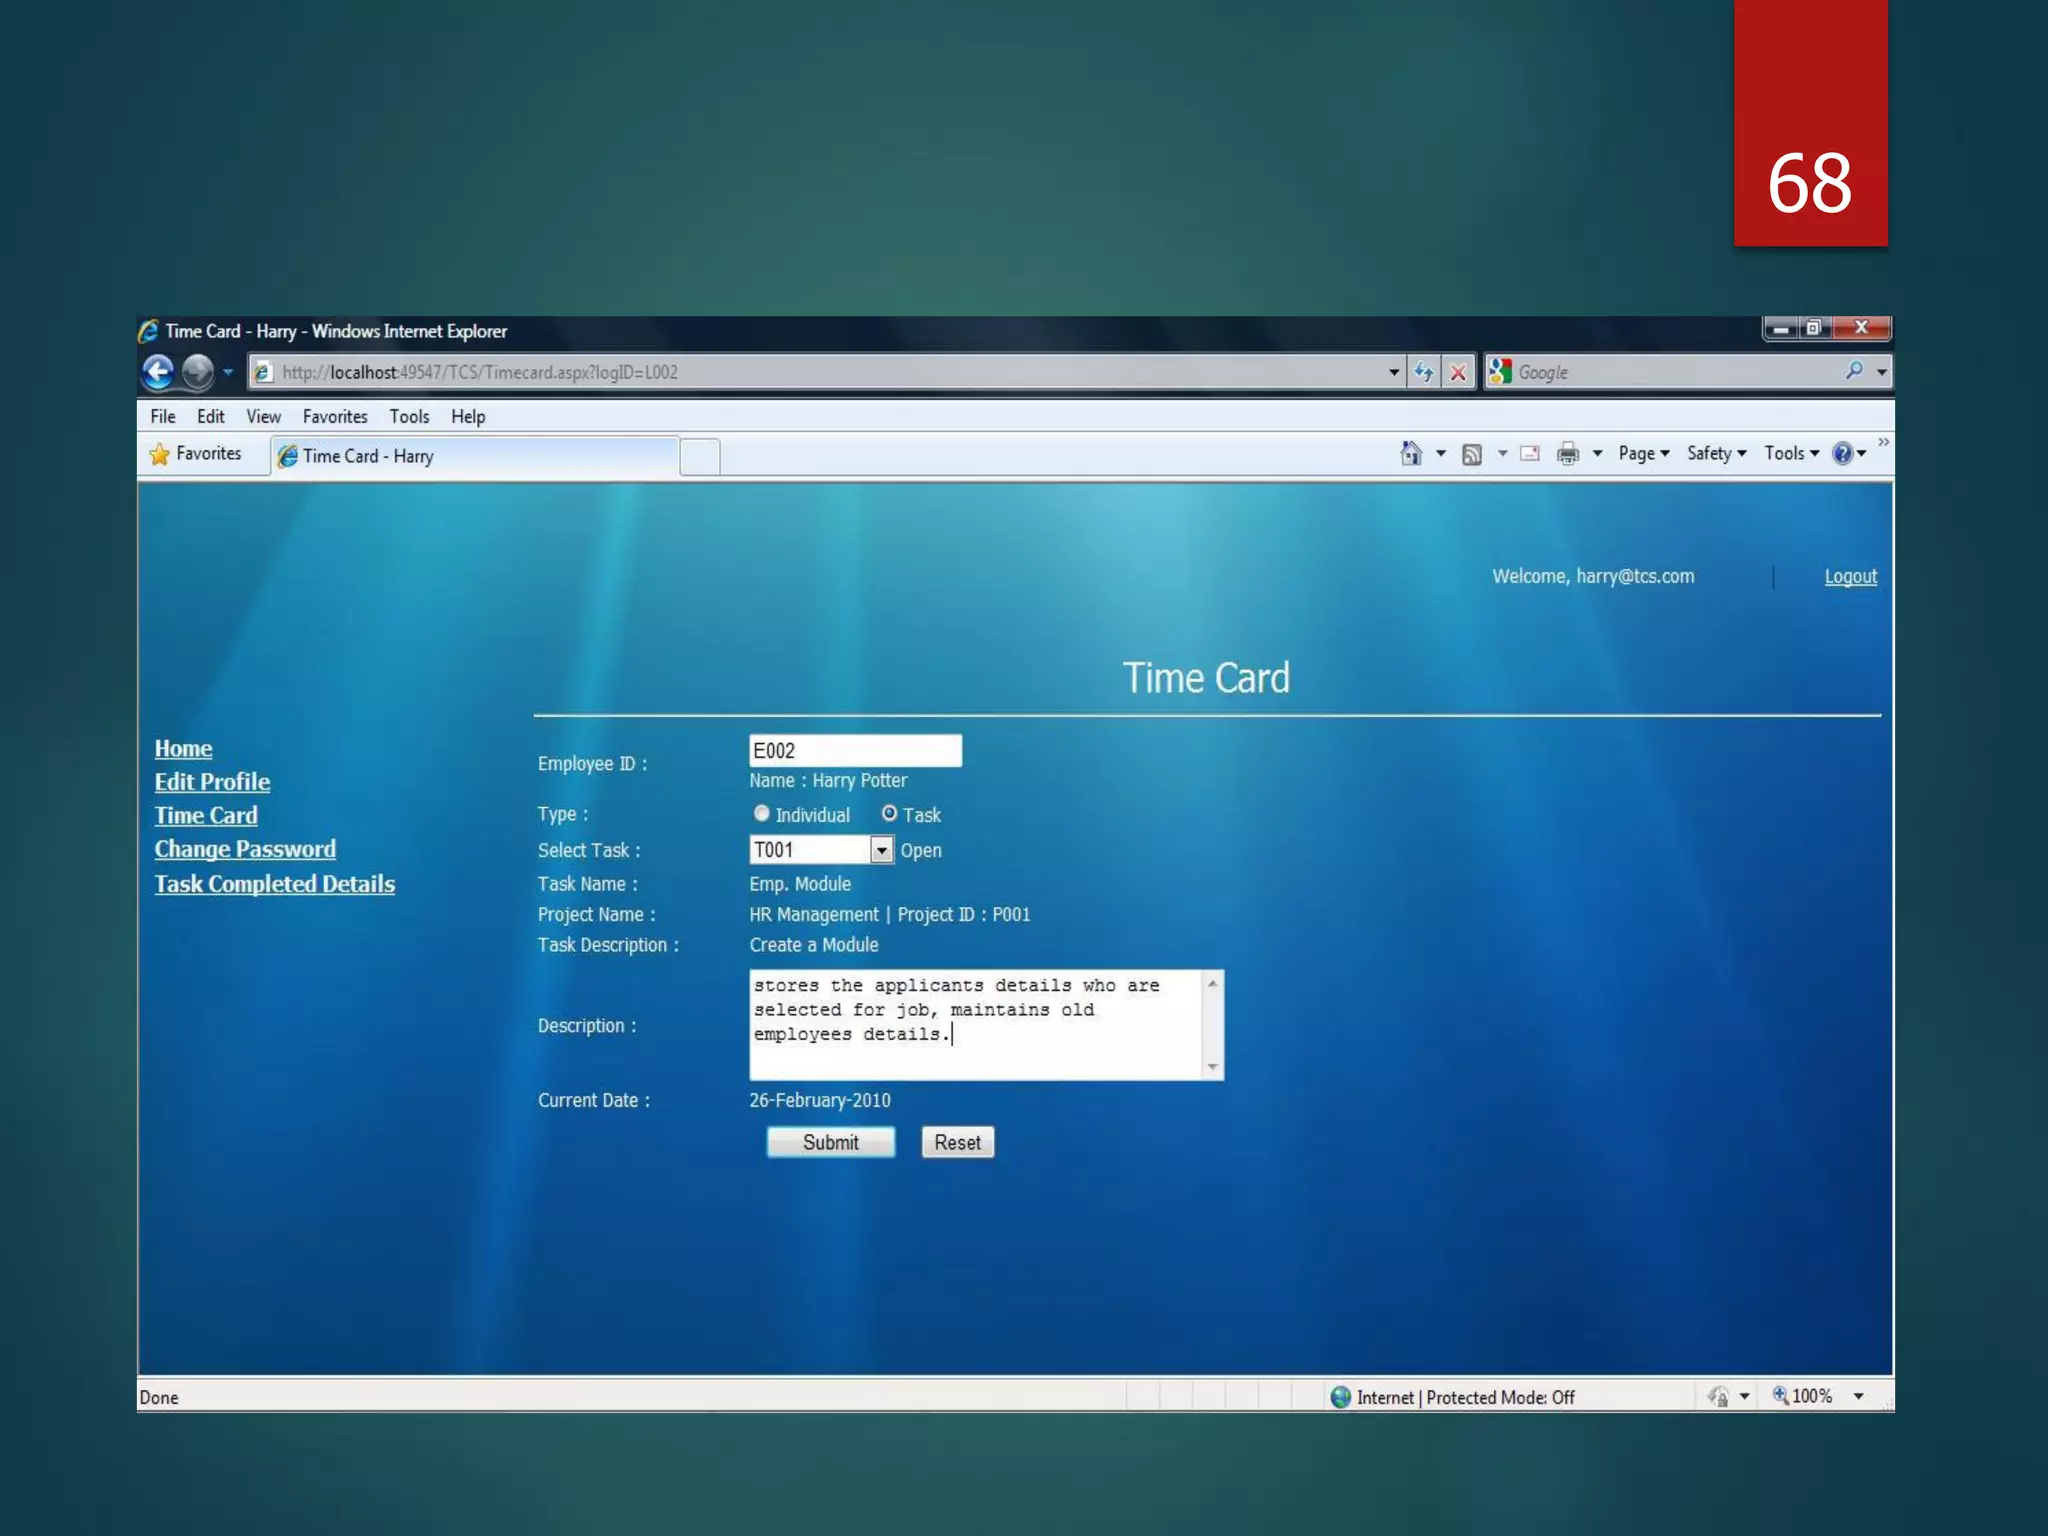Click the Home page icon in command bar
The height and width of the screenshot is (1536, 2048).
pos(1410,454)
